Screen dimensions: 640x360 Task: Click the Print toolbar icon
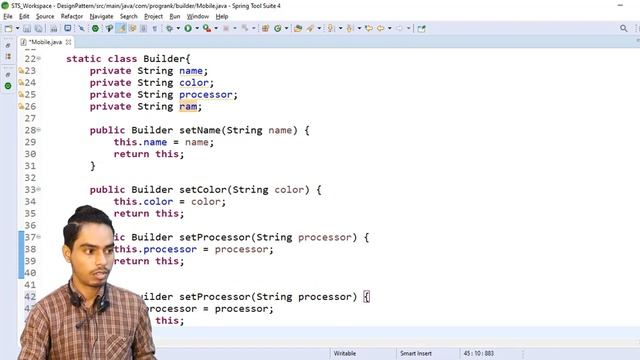(x=53, y=28)
